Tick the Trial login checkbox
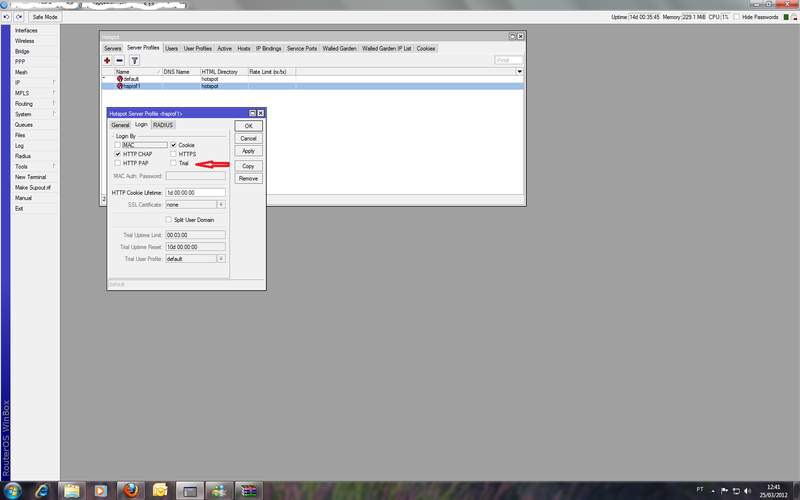Viewport: 800px width, 500px height. [x=173, y=163]
